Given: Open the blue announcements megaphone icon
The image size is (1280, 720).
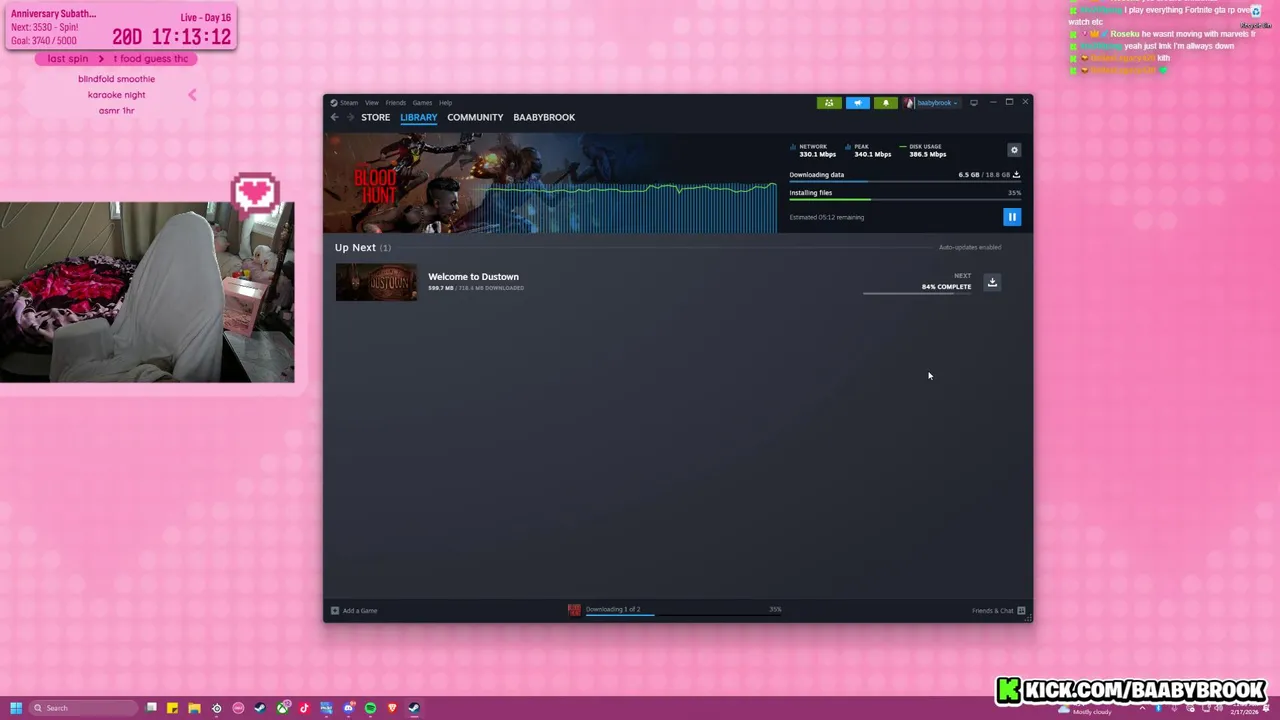Looking at the screenshot, I should (x=857, y=102).
